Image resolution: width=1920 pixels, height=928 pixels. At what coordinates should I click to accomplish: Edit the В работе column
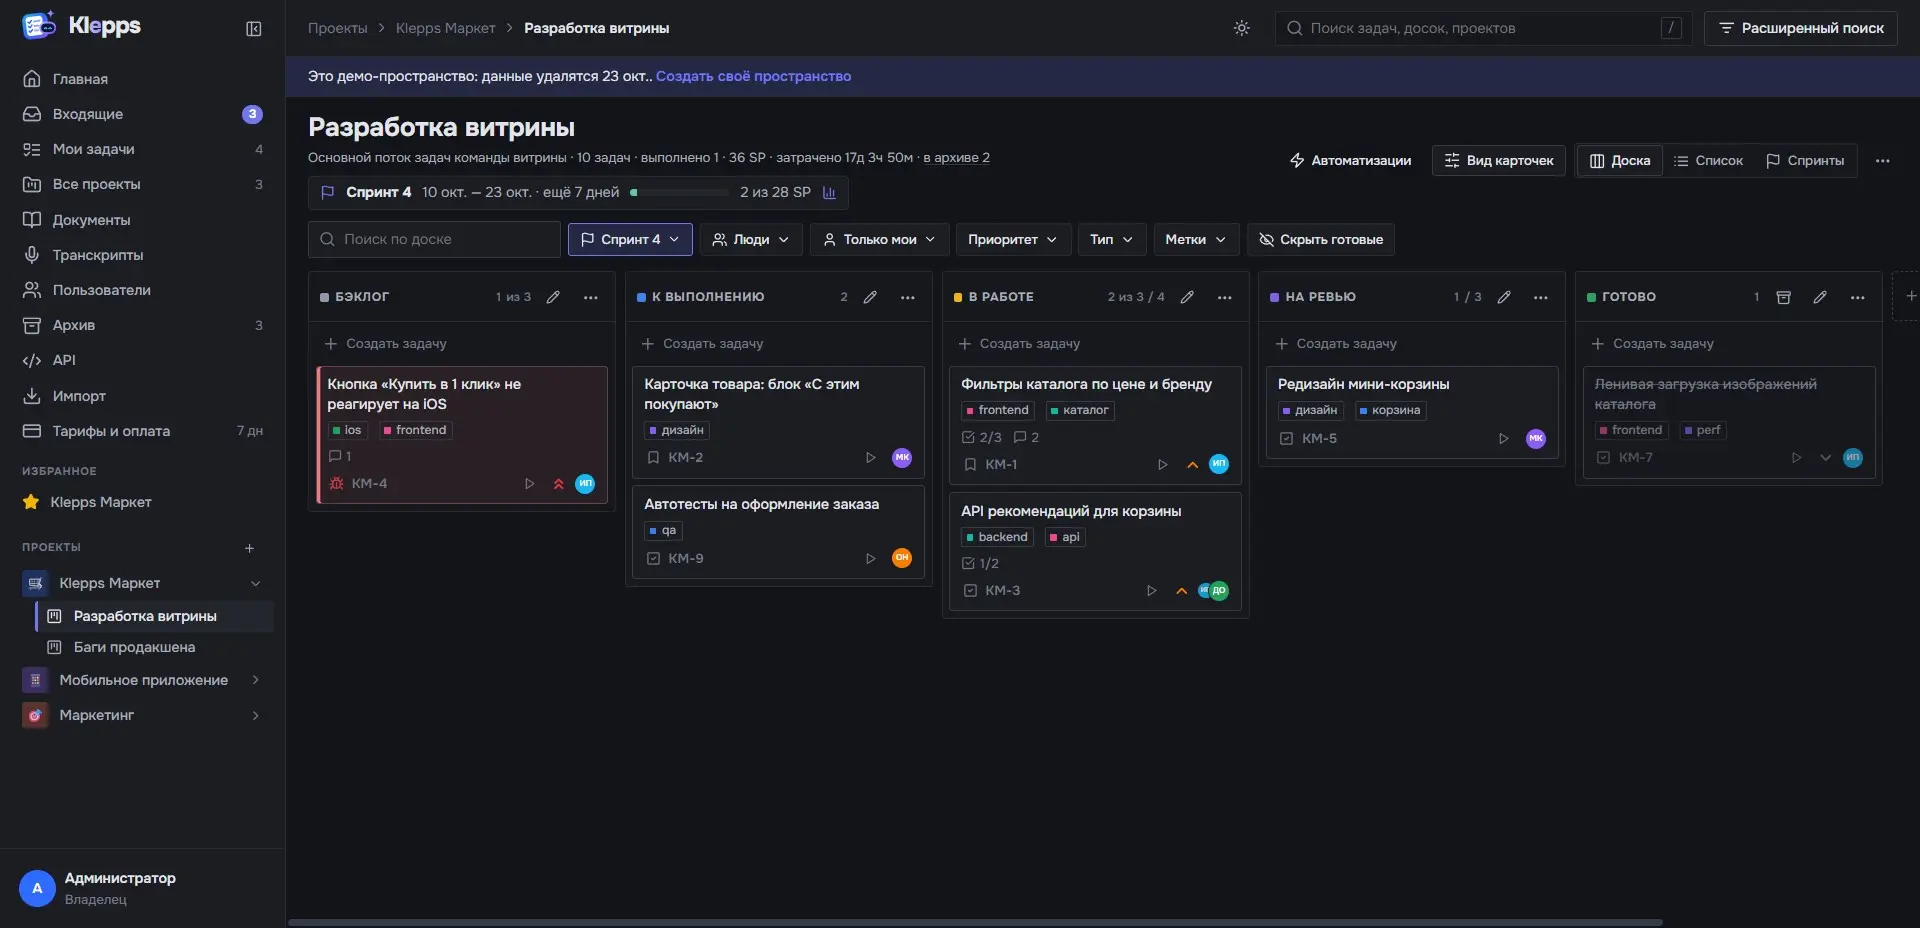pos(1187,297)
